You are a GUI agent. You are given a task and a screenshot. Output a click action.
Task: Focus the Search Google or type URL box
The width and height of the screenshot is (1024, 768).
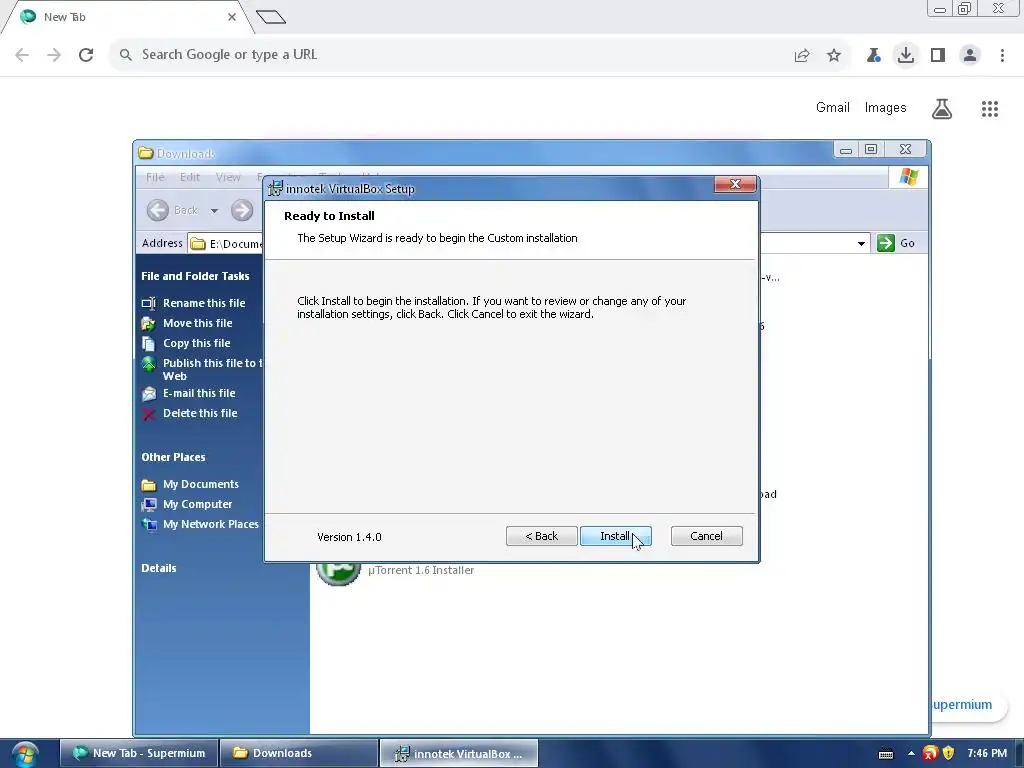pos(451,55)
